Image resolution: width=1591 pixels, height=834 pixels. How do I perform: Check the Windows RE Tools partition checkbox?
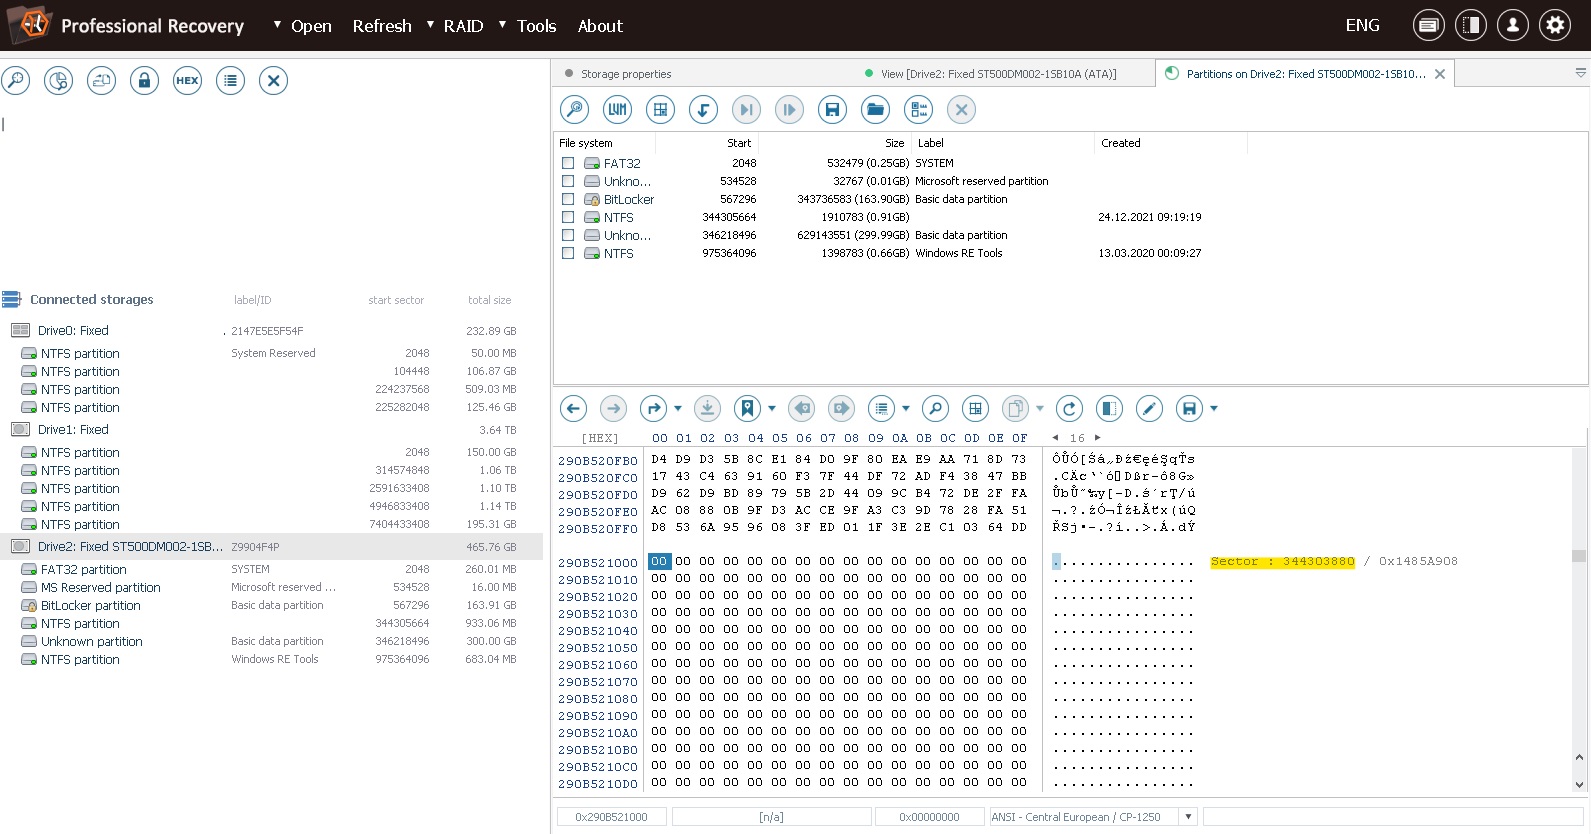click(x=568, y=253)
